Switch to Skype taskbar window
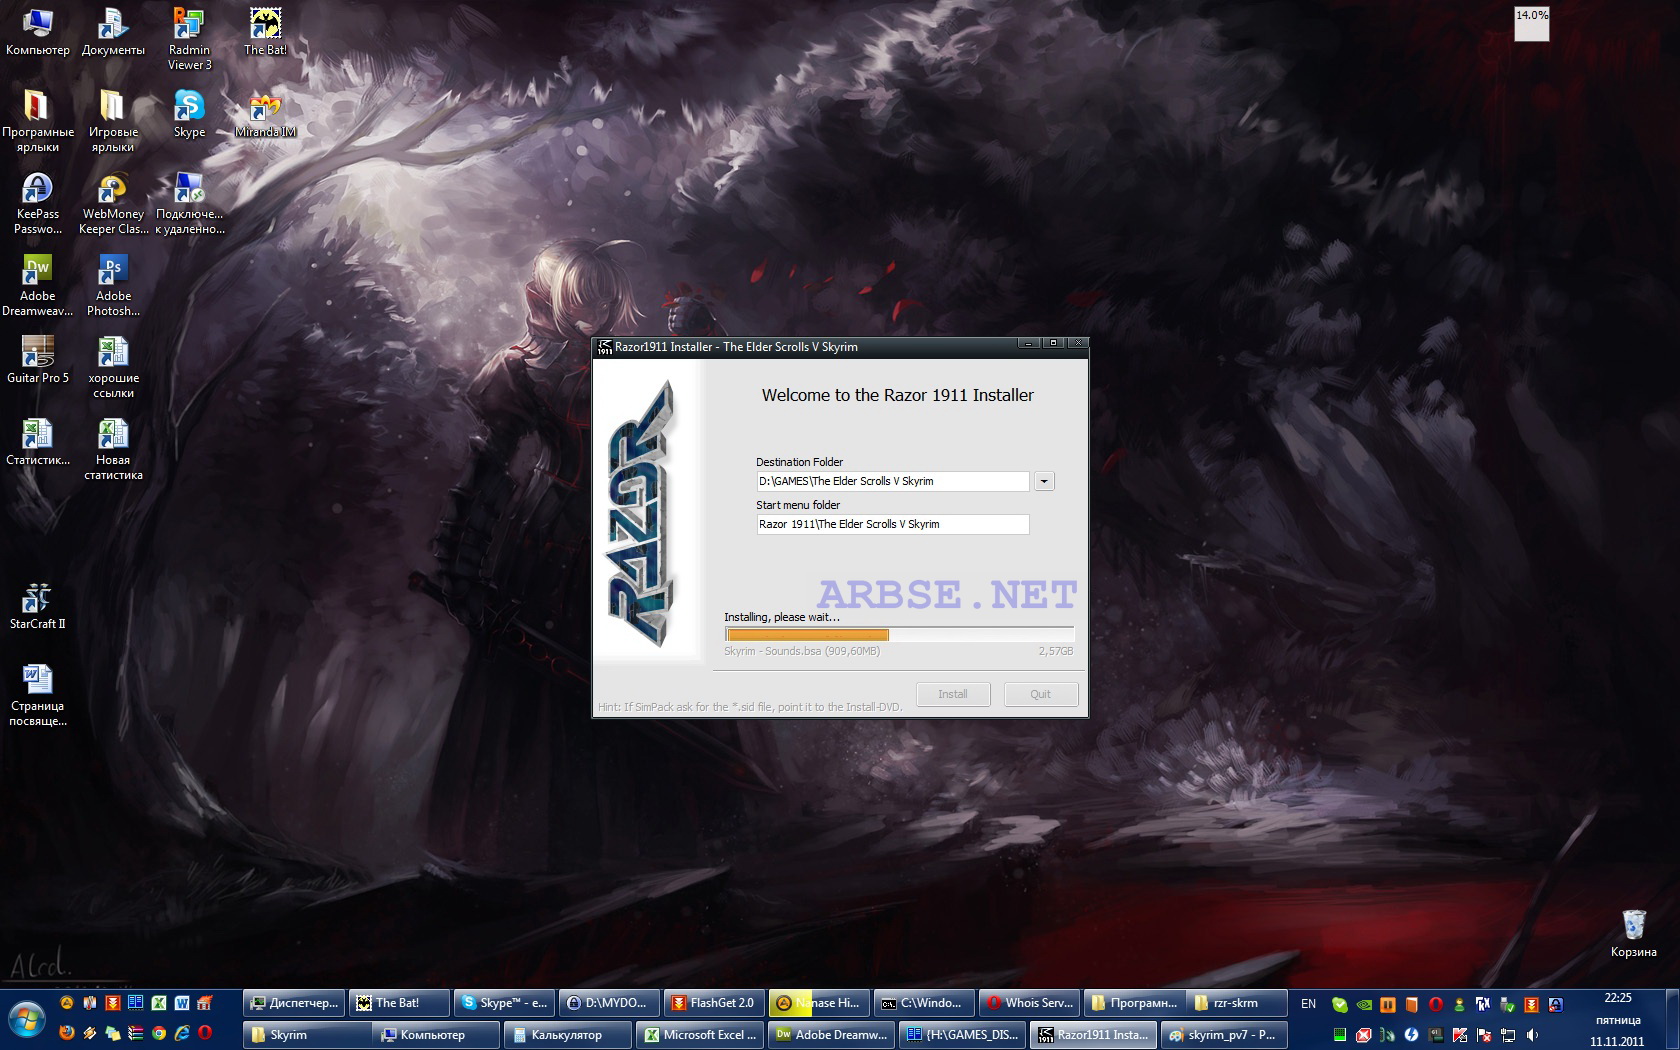The image size is (1680, 1050). pos(504,1003)
